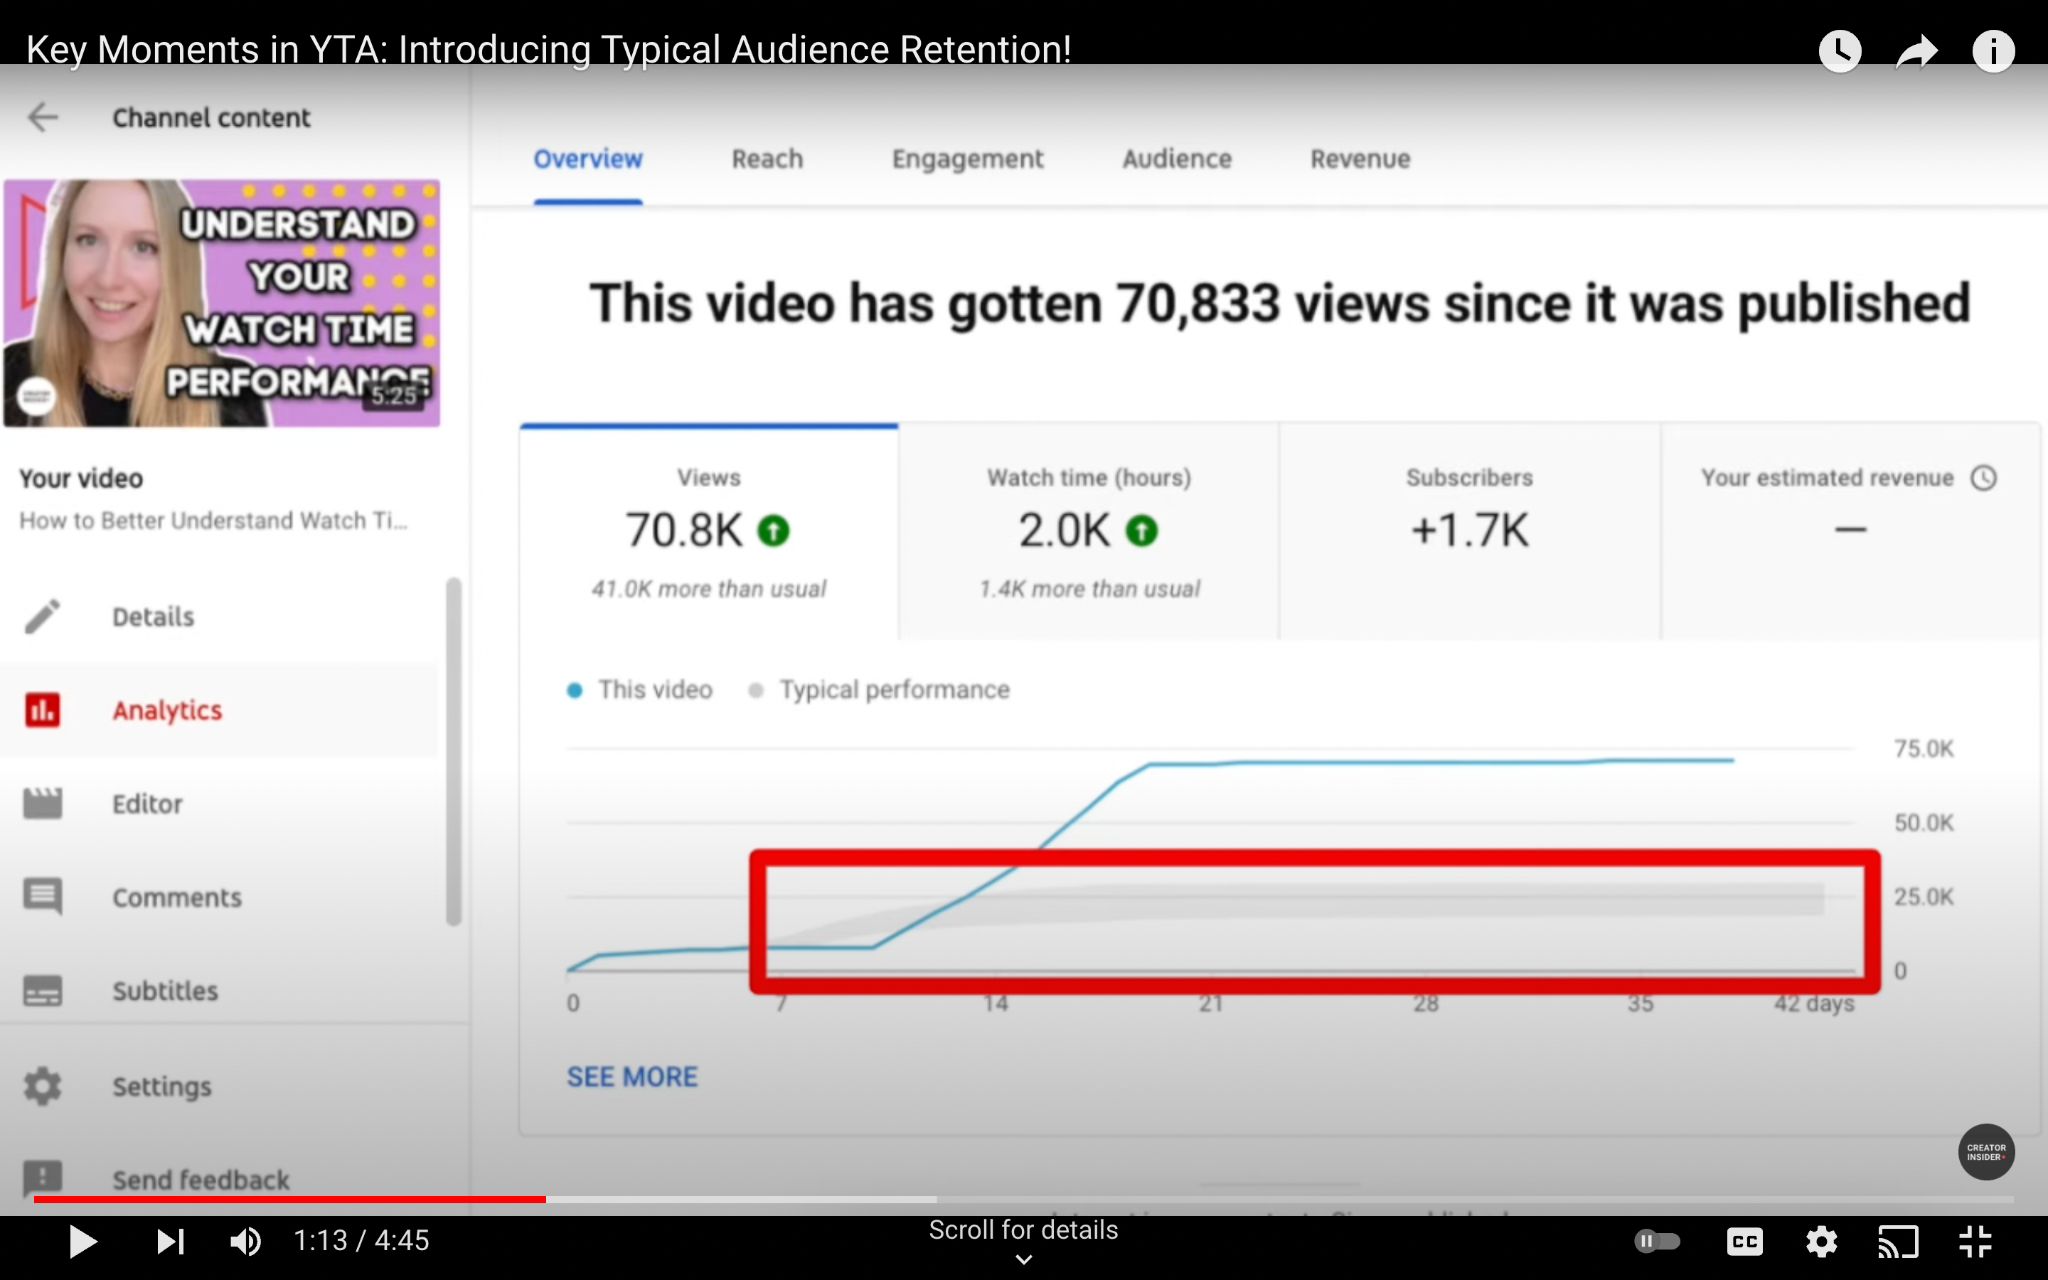Click the 1:13 / 4:45 time display

[x=361, y=1241]
